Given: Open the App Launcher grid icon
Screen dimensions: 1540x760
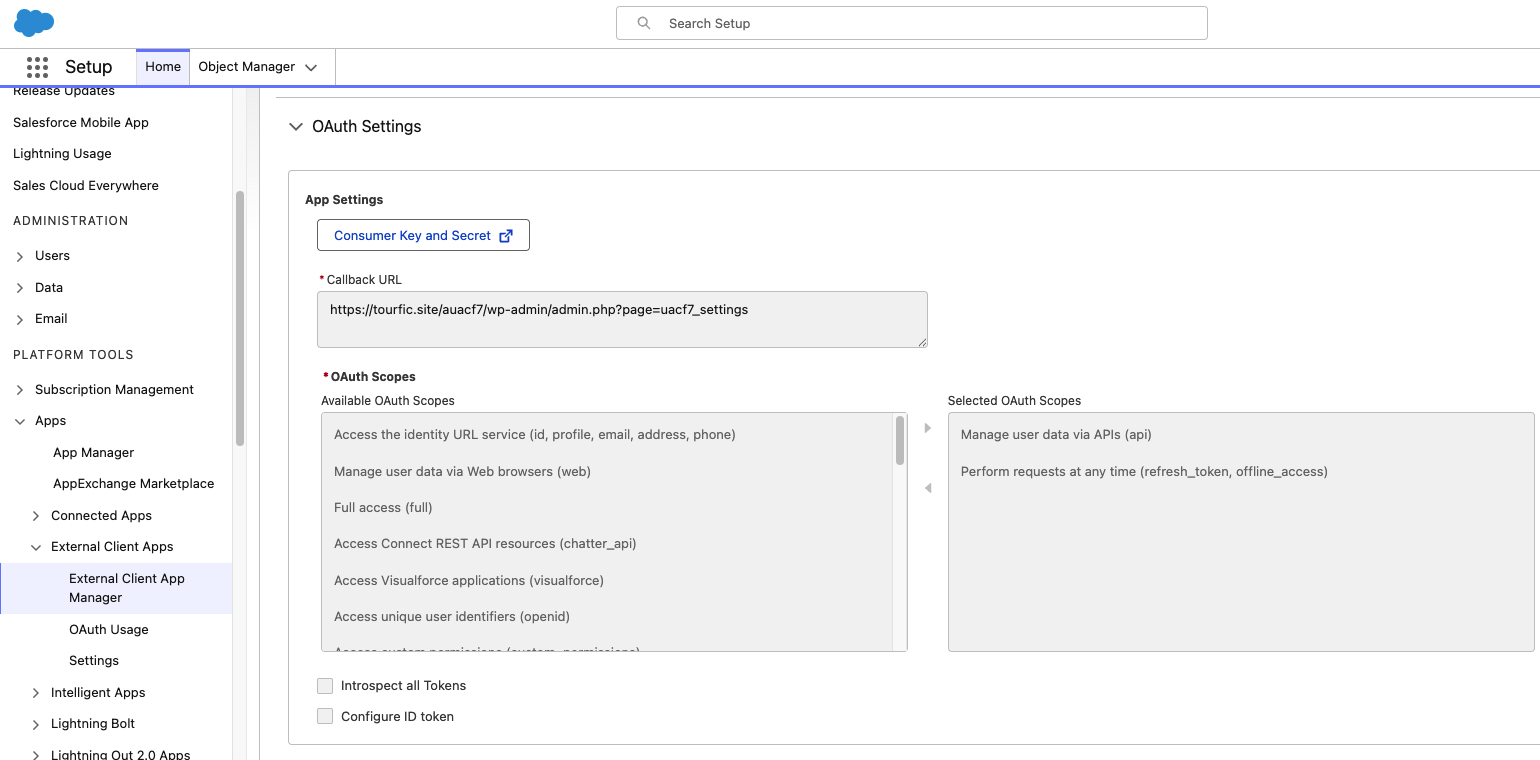Looking at the screenshot, I should [x=37, y=67].
